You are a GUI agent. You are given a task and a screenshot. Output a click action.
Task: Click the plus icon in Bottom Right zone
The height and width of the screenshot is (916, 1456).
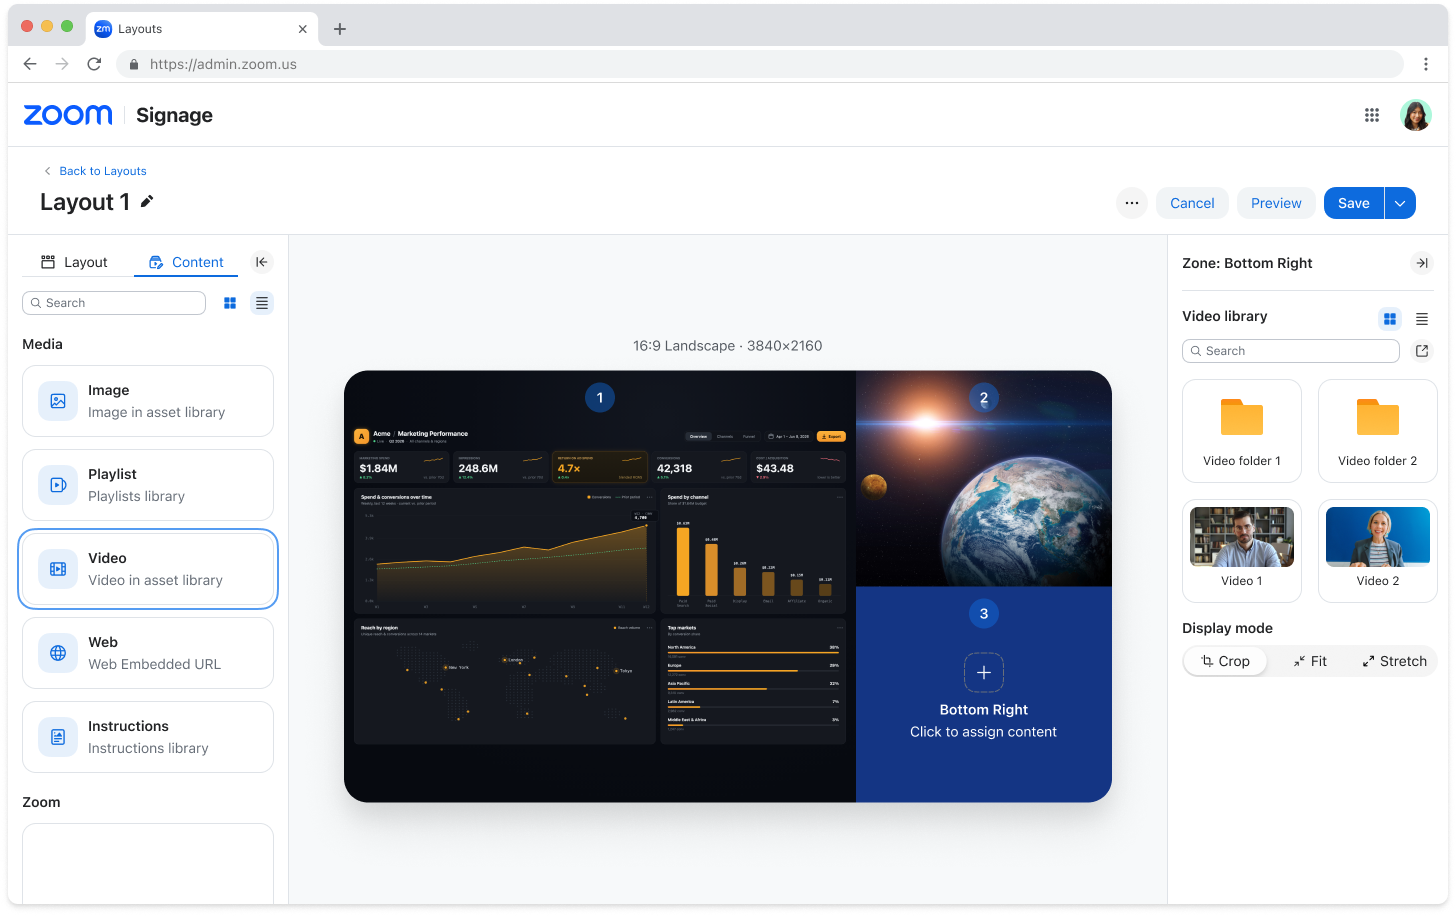click(x=984, y=673)
